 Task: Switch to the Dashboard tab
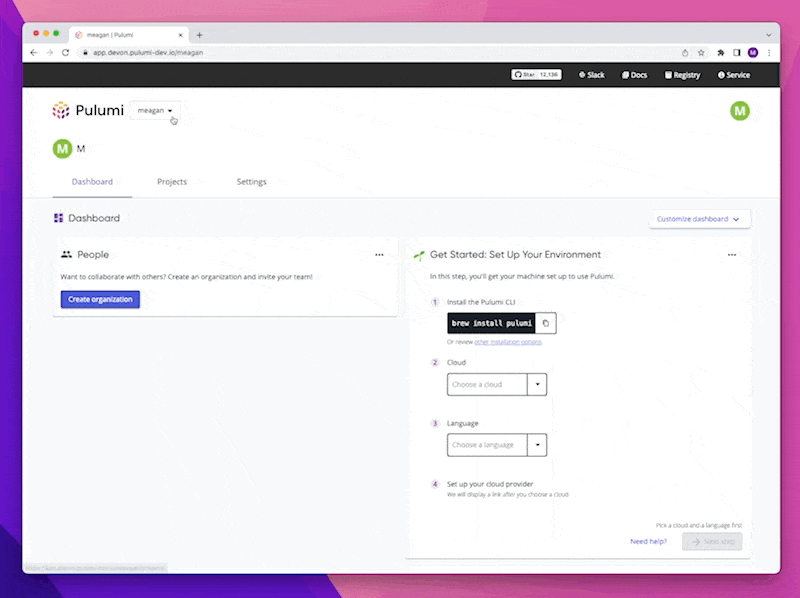pos(92,182)
